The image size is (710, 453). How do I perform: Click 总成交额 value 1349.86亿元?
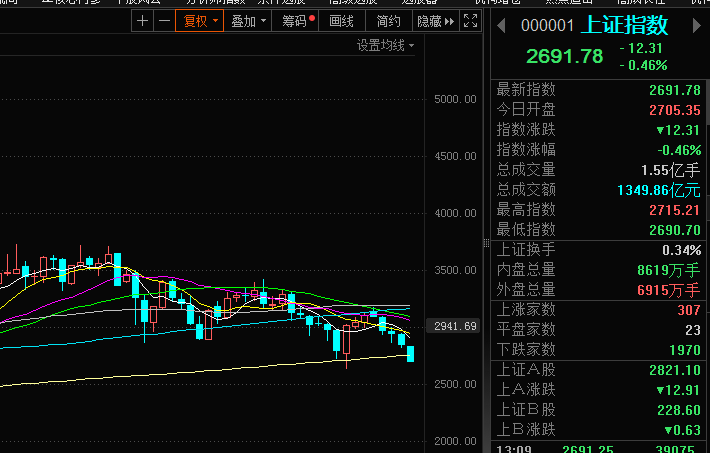tap(659, 190)
